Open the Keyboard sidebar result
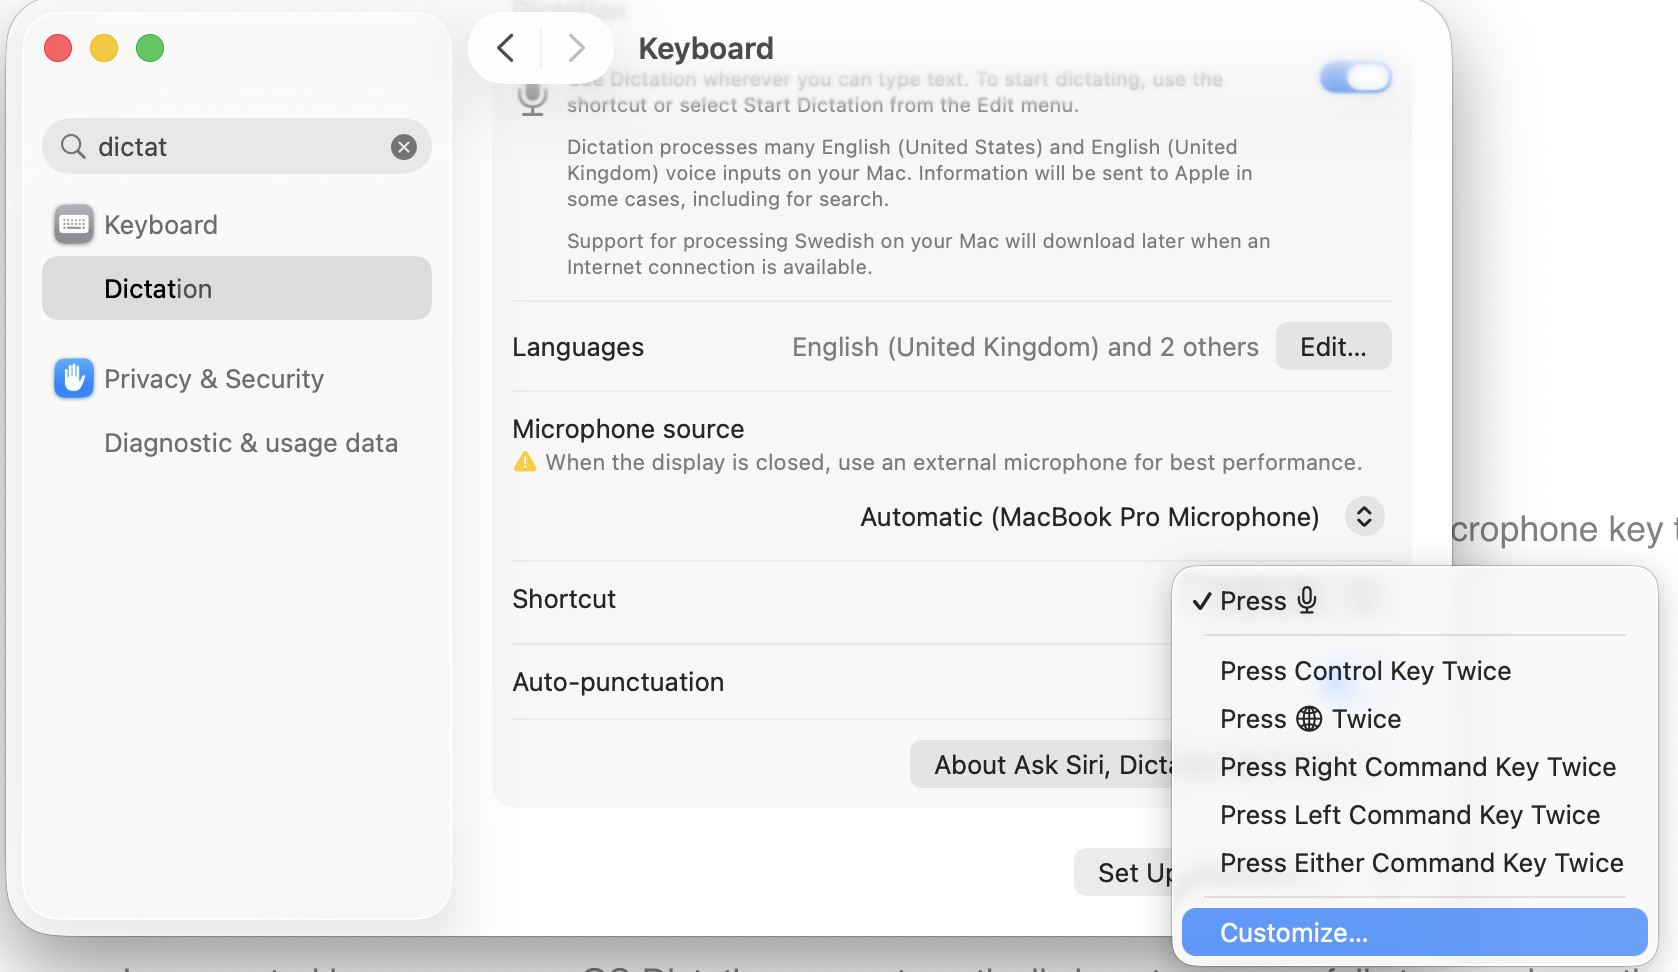The height and width of the screenshot is (972, 1678). click(x=237, y=225)
